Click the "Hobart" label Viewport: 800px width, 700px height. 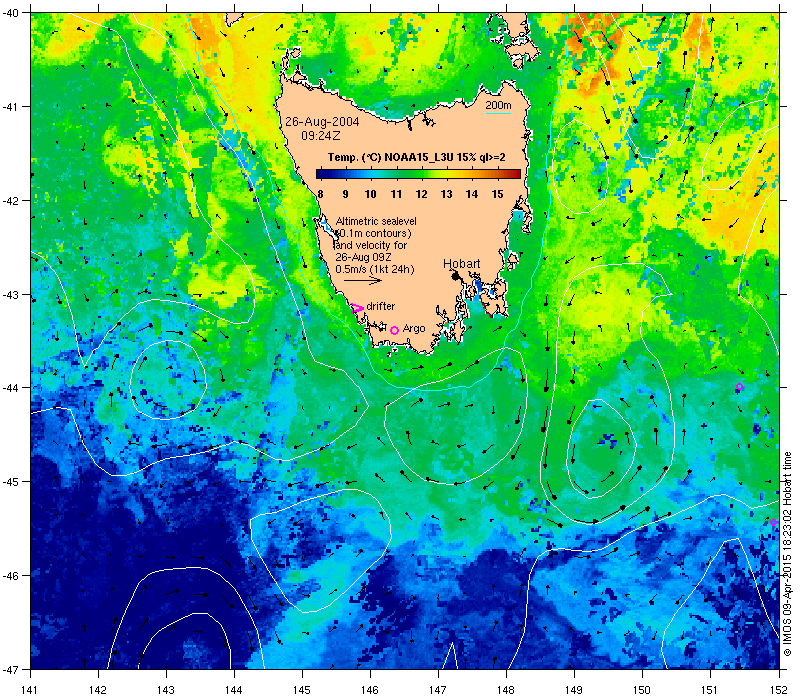[461, 264]
